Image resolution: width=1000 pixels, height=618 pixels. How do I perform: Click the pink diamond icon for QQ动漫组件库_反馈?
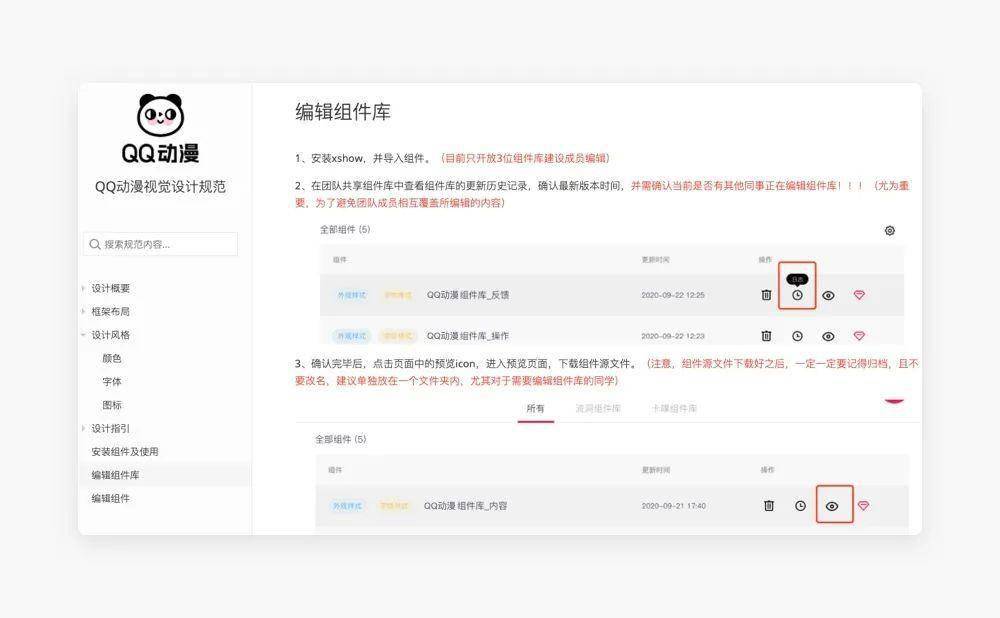pos(859,295)
